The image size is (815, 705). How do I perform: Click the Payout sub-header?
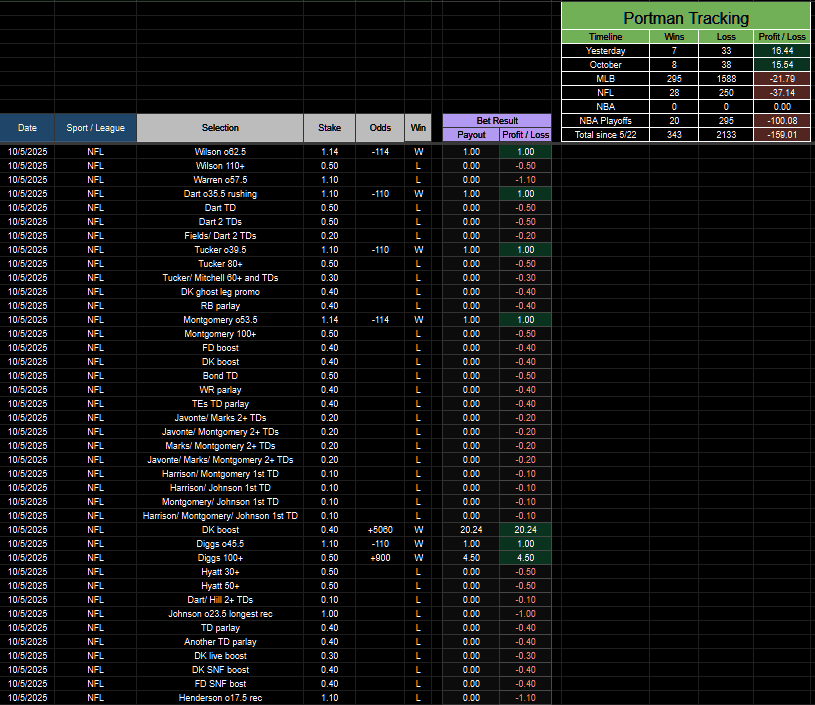(471, 135)
